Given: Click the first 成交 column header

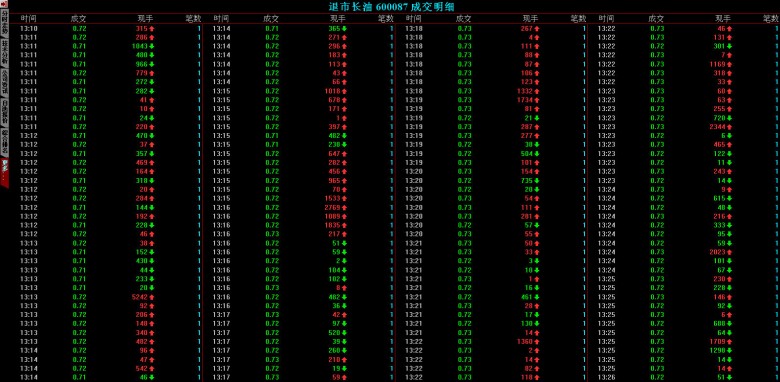Looking at the screenshot, I should 79,18.
